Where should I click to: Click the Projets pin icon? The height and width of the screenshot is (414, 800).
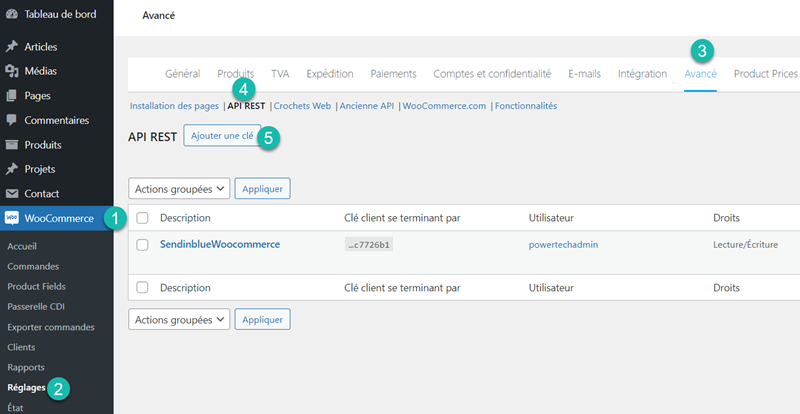click(12, 169)
